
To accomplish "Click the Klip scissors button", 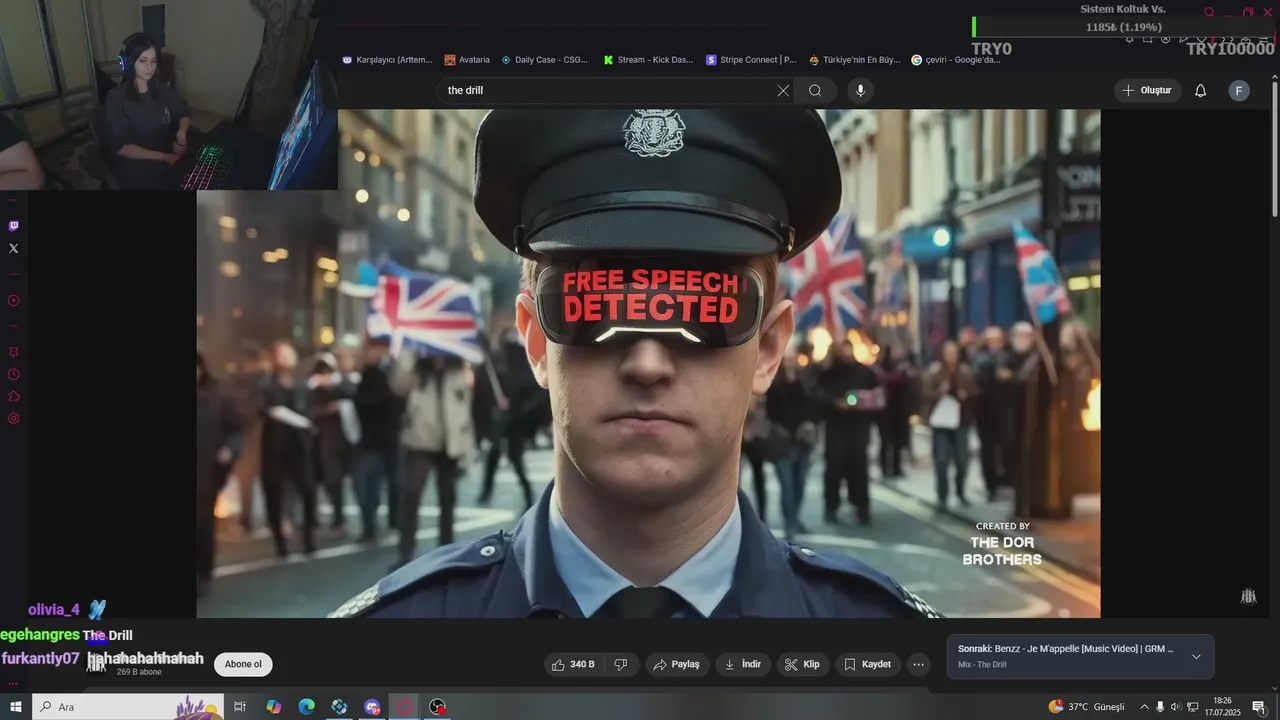I will 803,664.
